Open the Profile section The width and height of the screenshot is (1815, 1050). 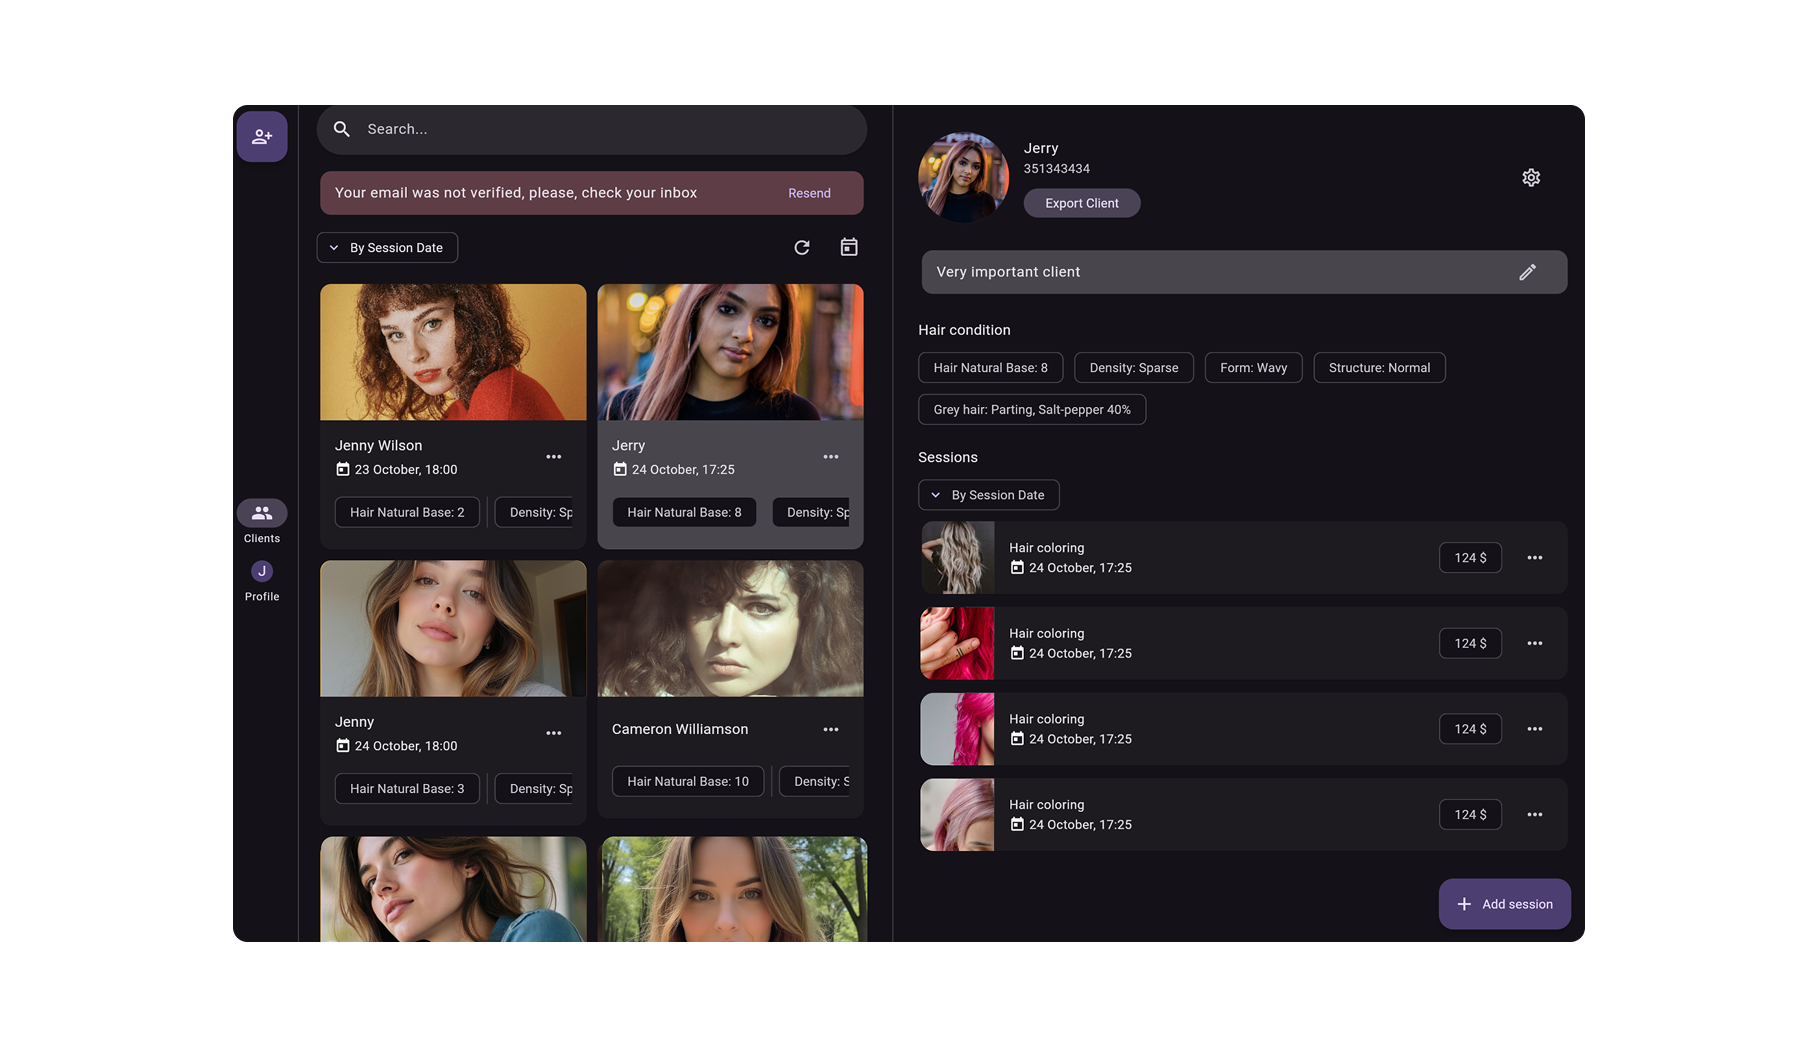coord(262,580)
